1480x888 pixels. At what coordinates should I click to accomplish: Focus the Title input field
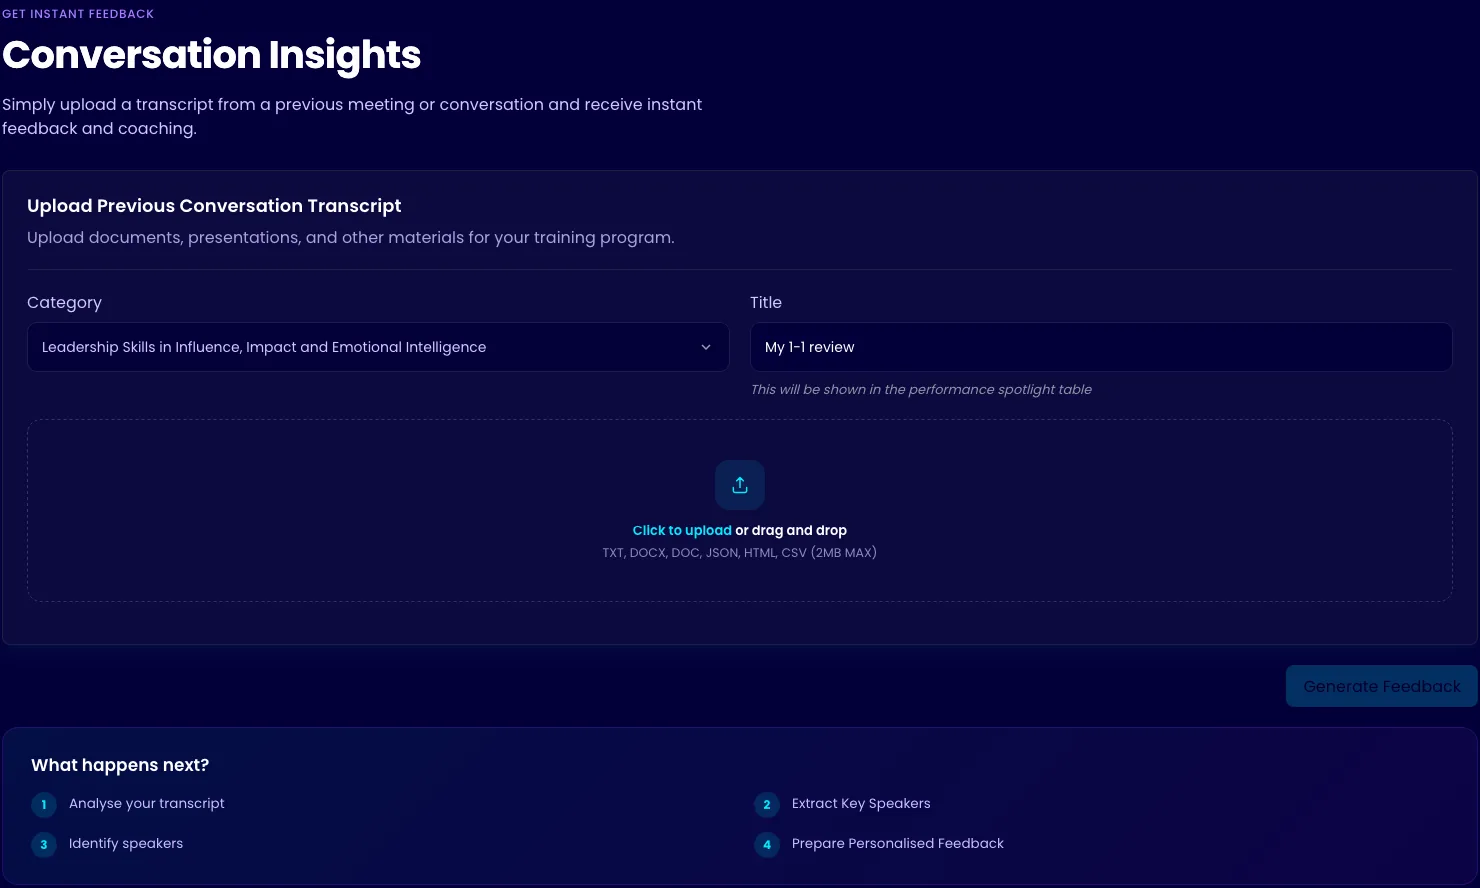pyautogui.click(x=1101, y=347)
